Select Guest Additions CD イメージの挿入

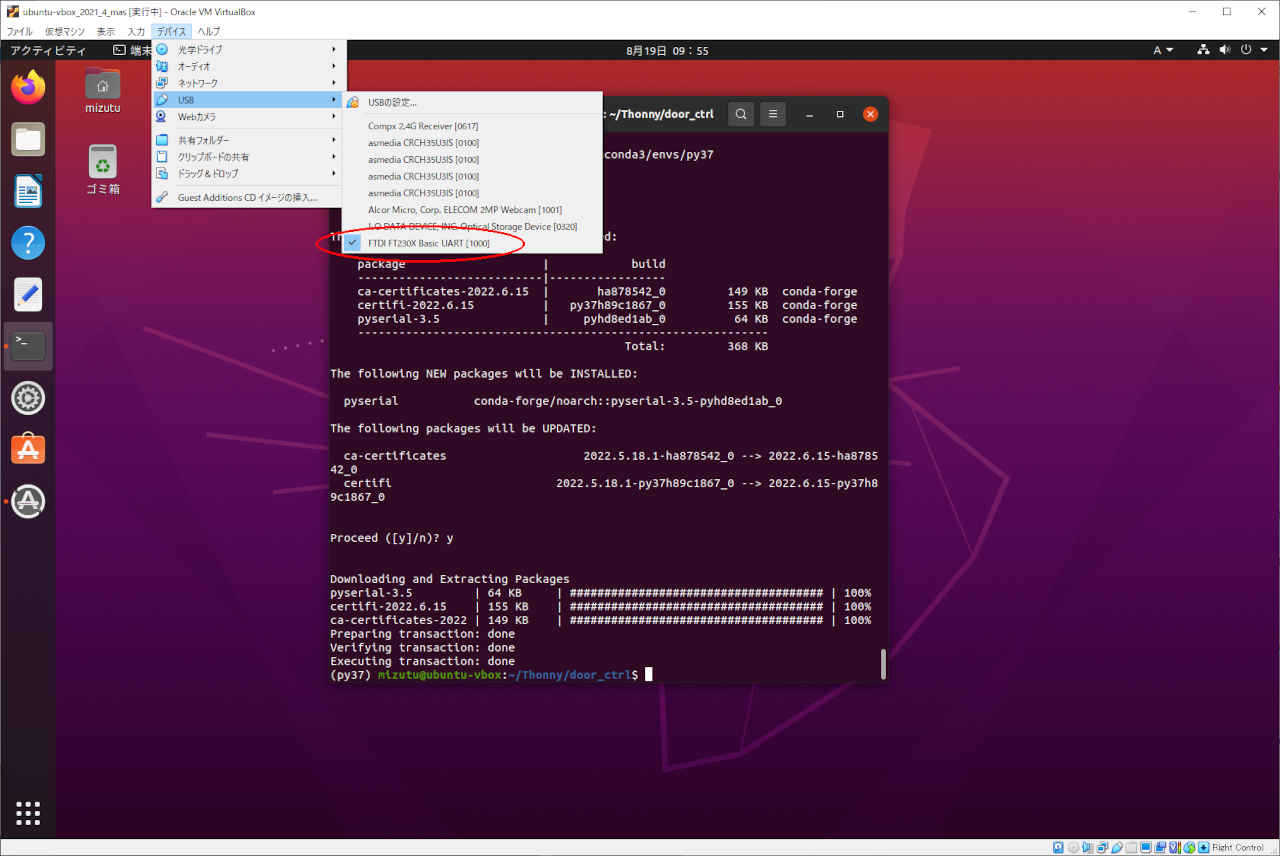(246, 197)
